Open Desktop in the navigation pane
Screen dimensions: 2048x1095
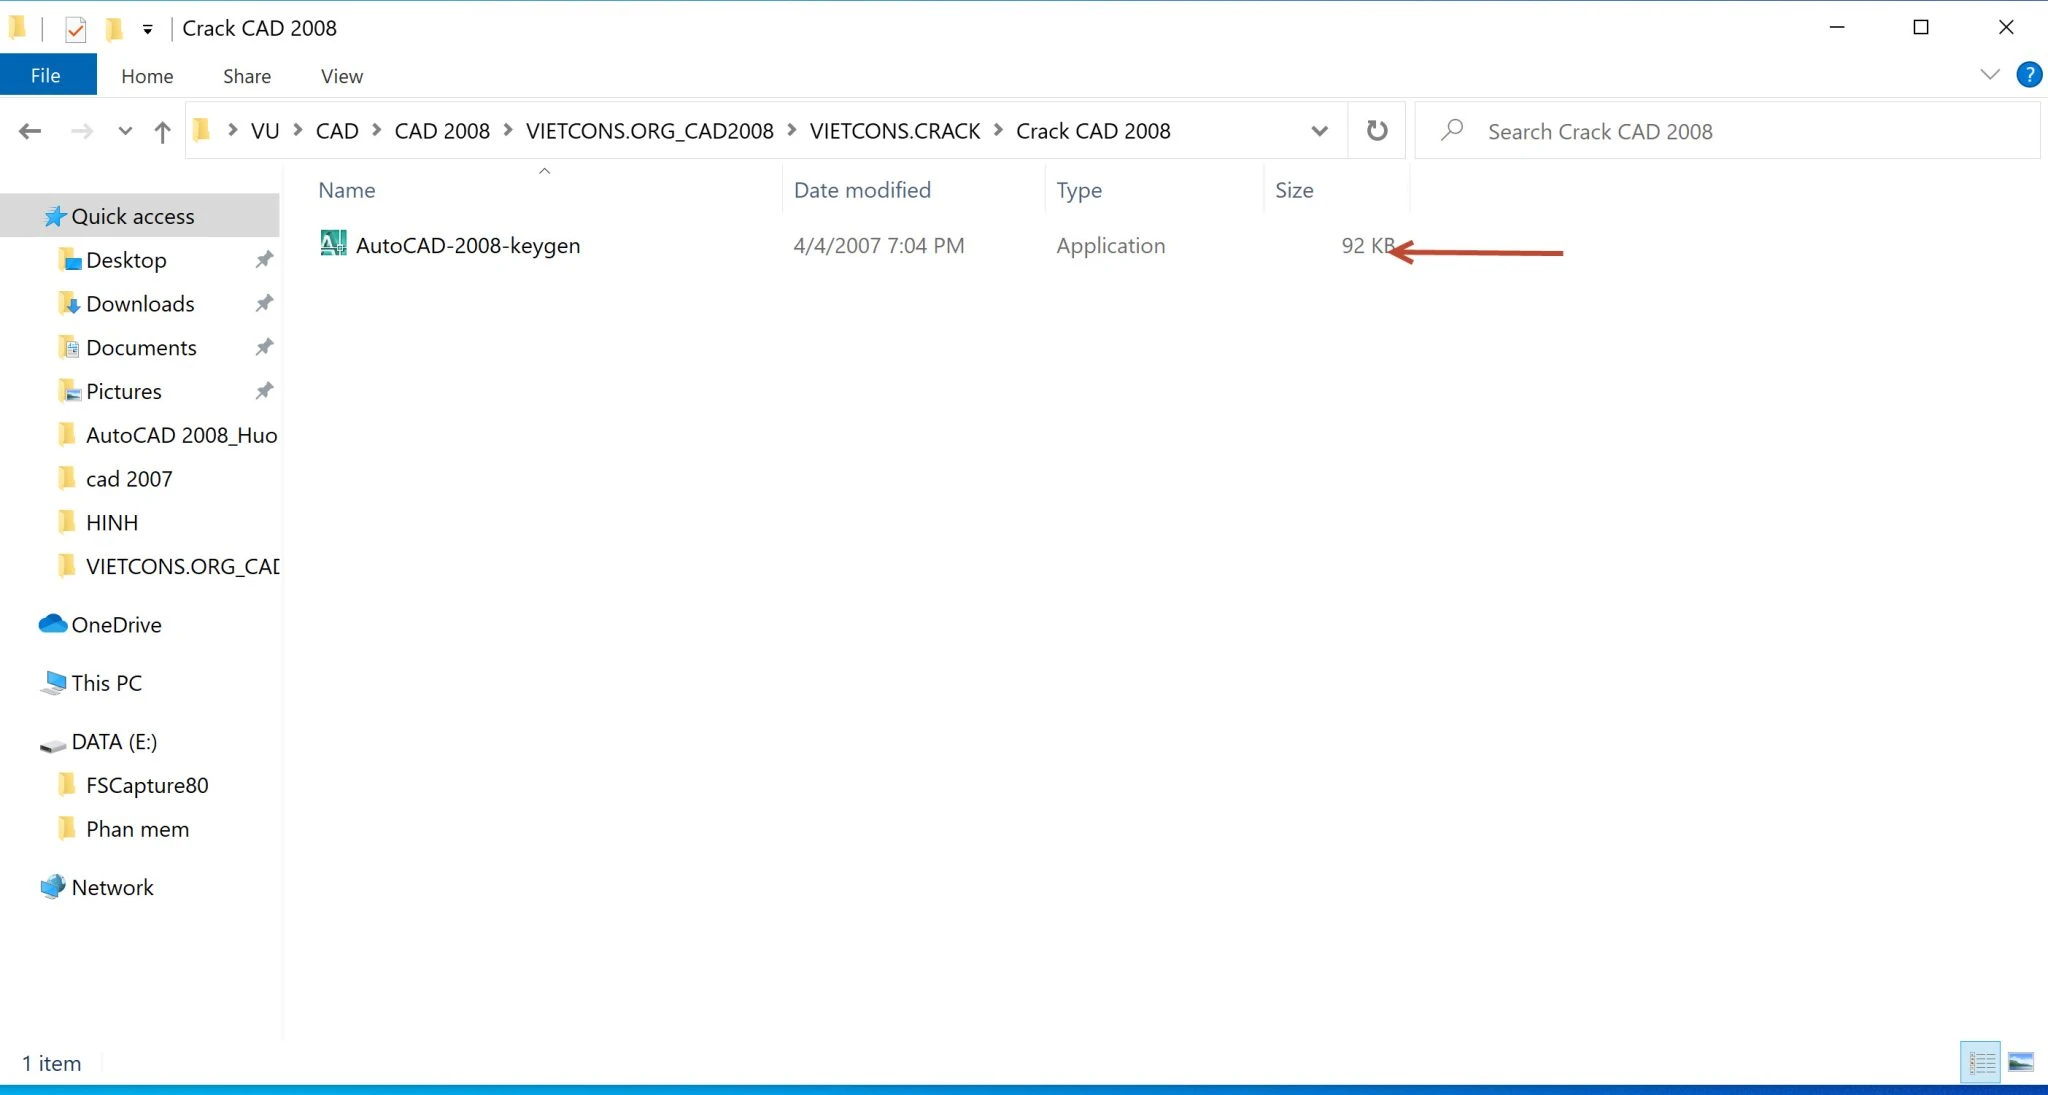click(126, 260)
